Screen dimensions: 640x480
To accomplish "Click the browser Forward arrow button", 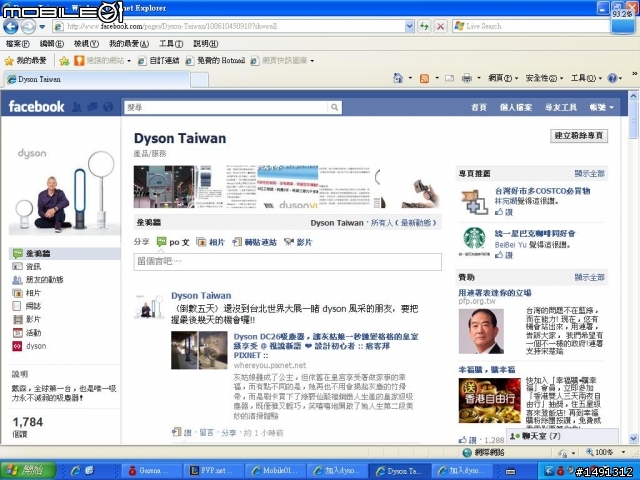I will click(28, 27).
